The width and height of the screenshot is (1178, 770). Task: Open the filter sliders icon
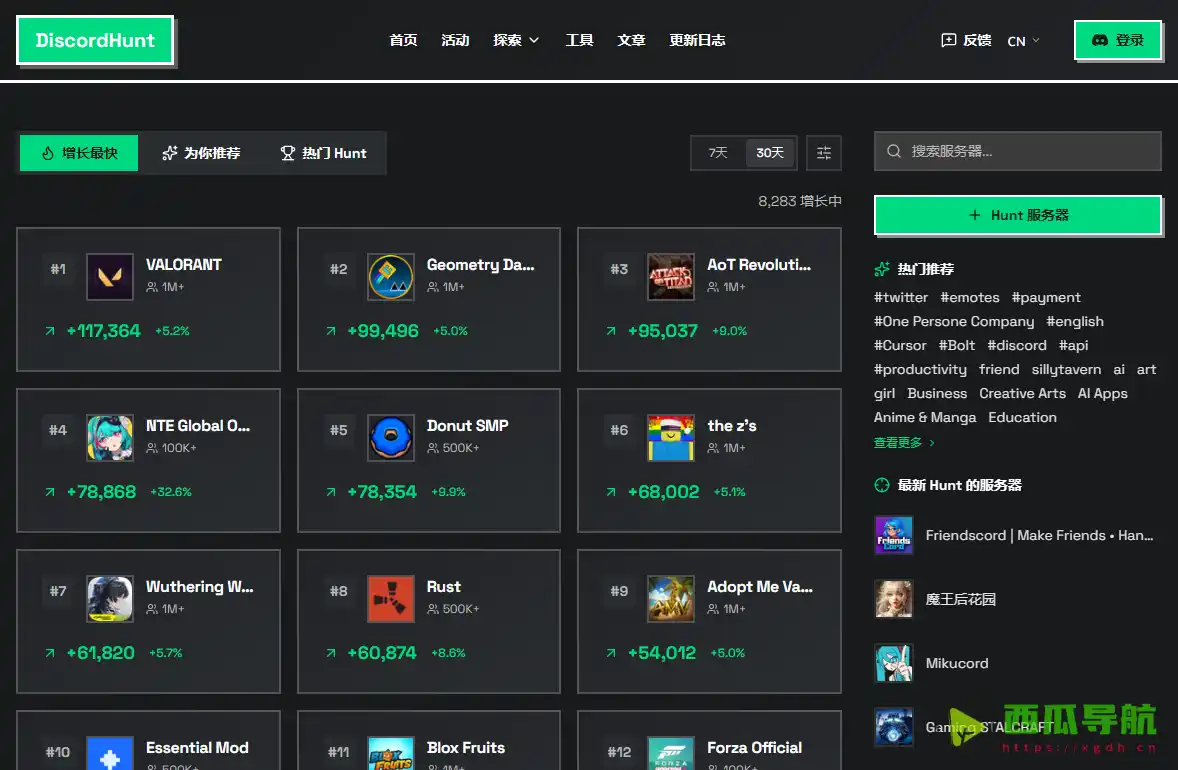pos(823,153)
